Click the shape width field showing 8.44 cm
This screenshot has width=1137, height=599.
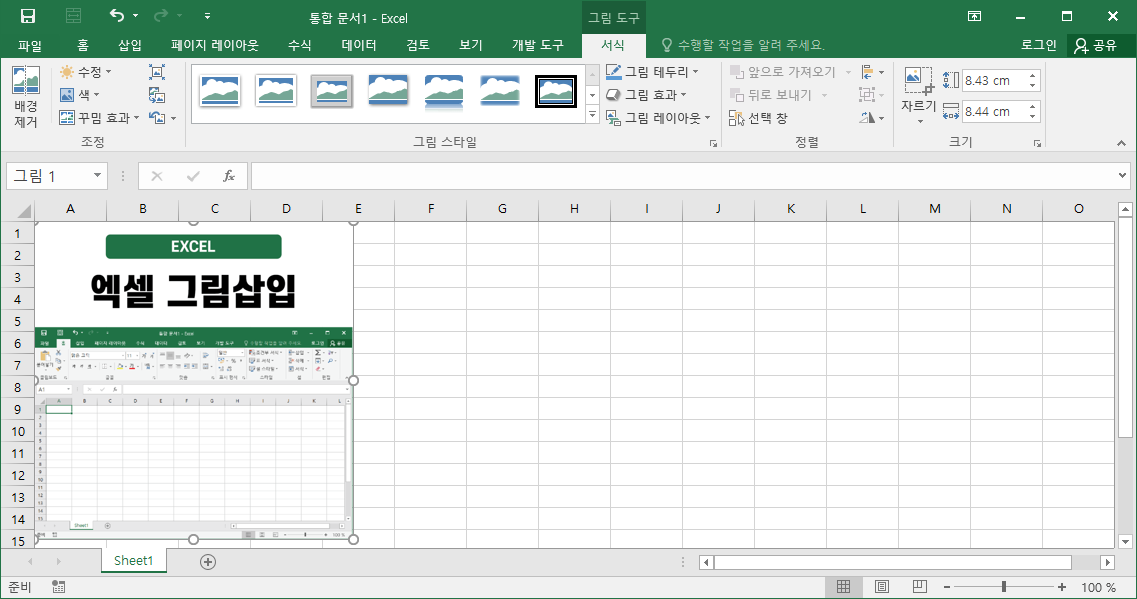(993, 112)
